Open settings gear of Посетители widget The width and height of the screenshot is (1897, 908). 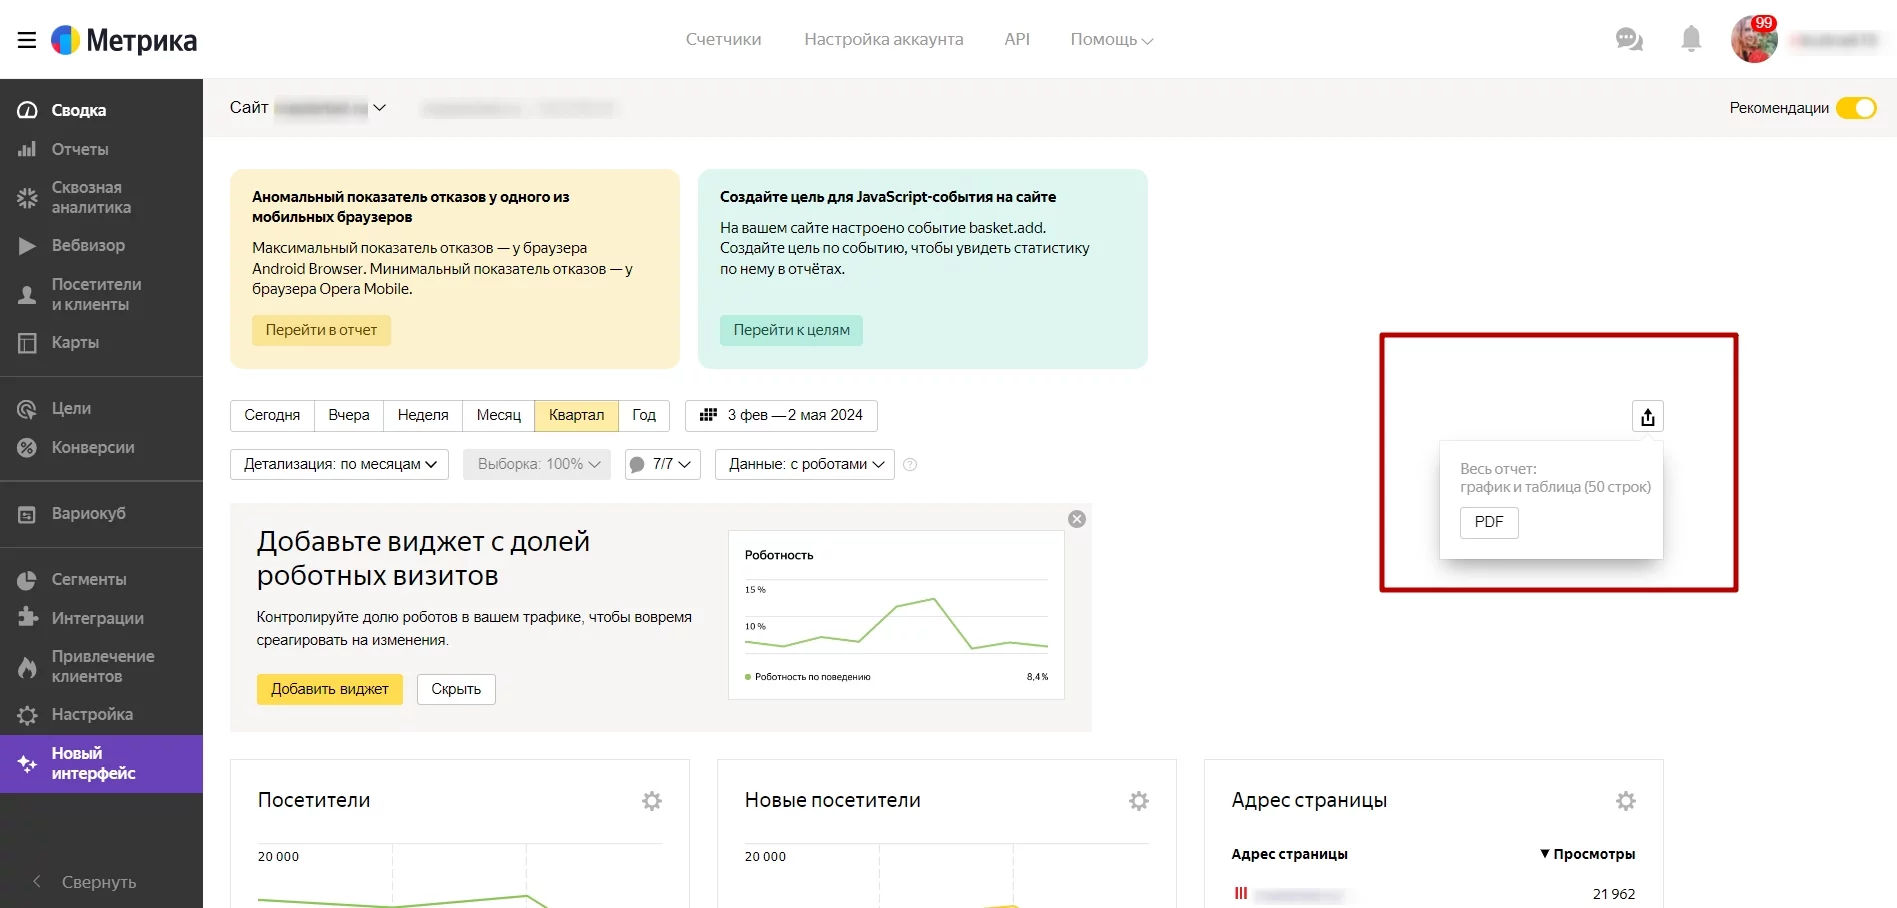coord(652,801)
